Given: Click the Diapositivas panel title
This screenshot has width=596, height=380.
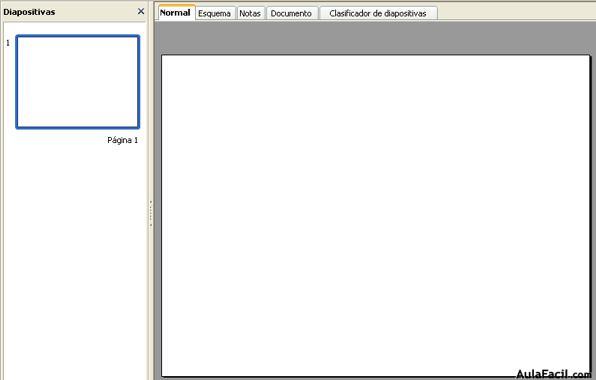Looking at the screenshot, I should point(29,12).
